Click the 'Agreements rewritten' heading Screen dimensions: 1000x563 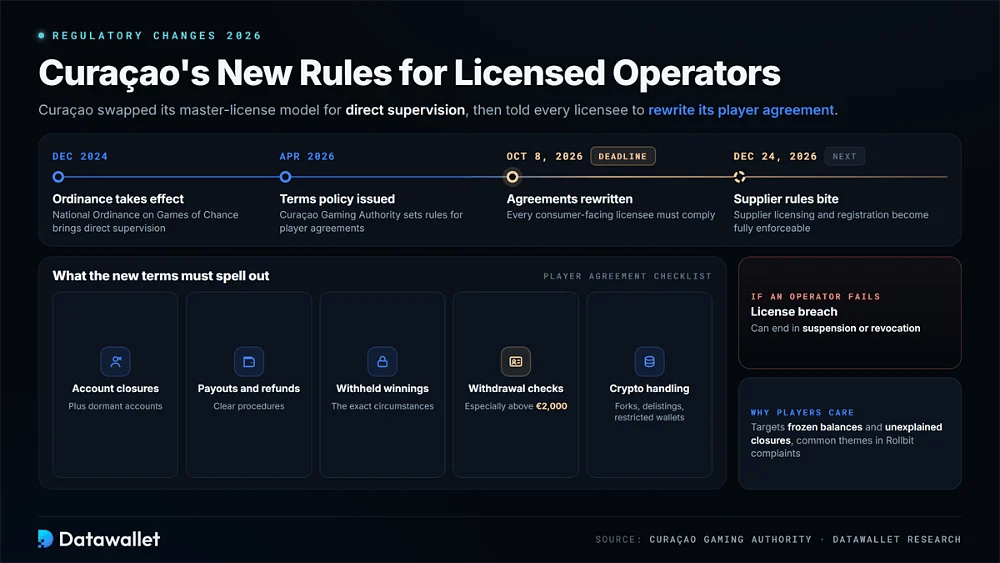click(570, 199)
